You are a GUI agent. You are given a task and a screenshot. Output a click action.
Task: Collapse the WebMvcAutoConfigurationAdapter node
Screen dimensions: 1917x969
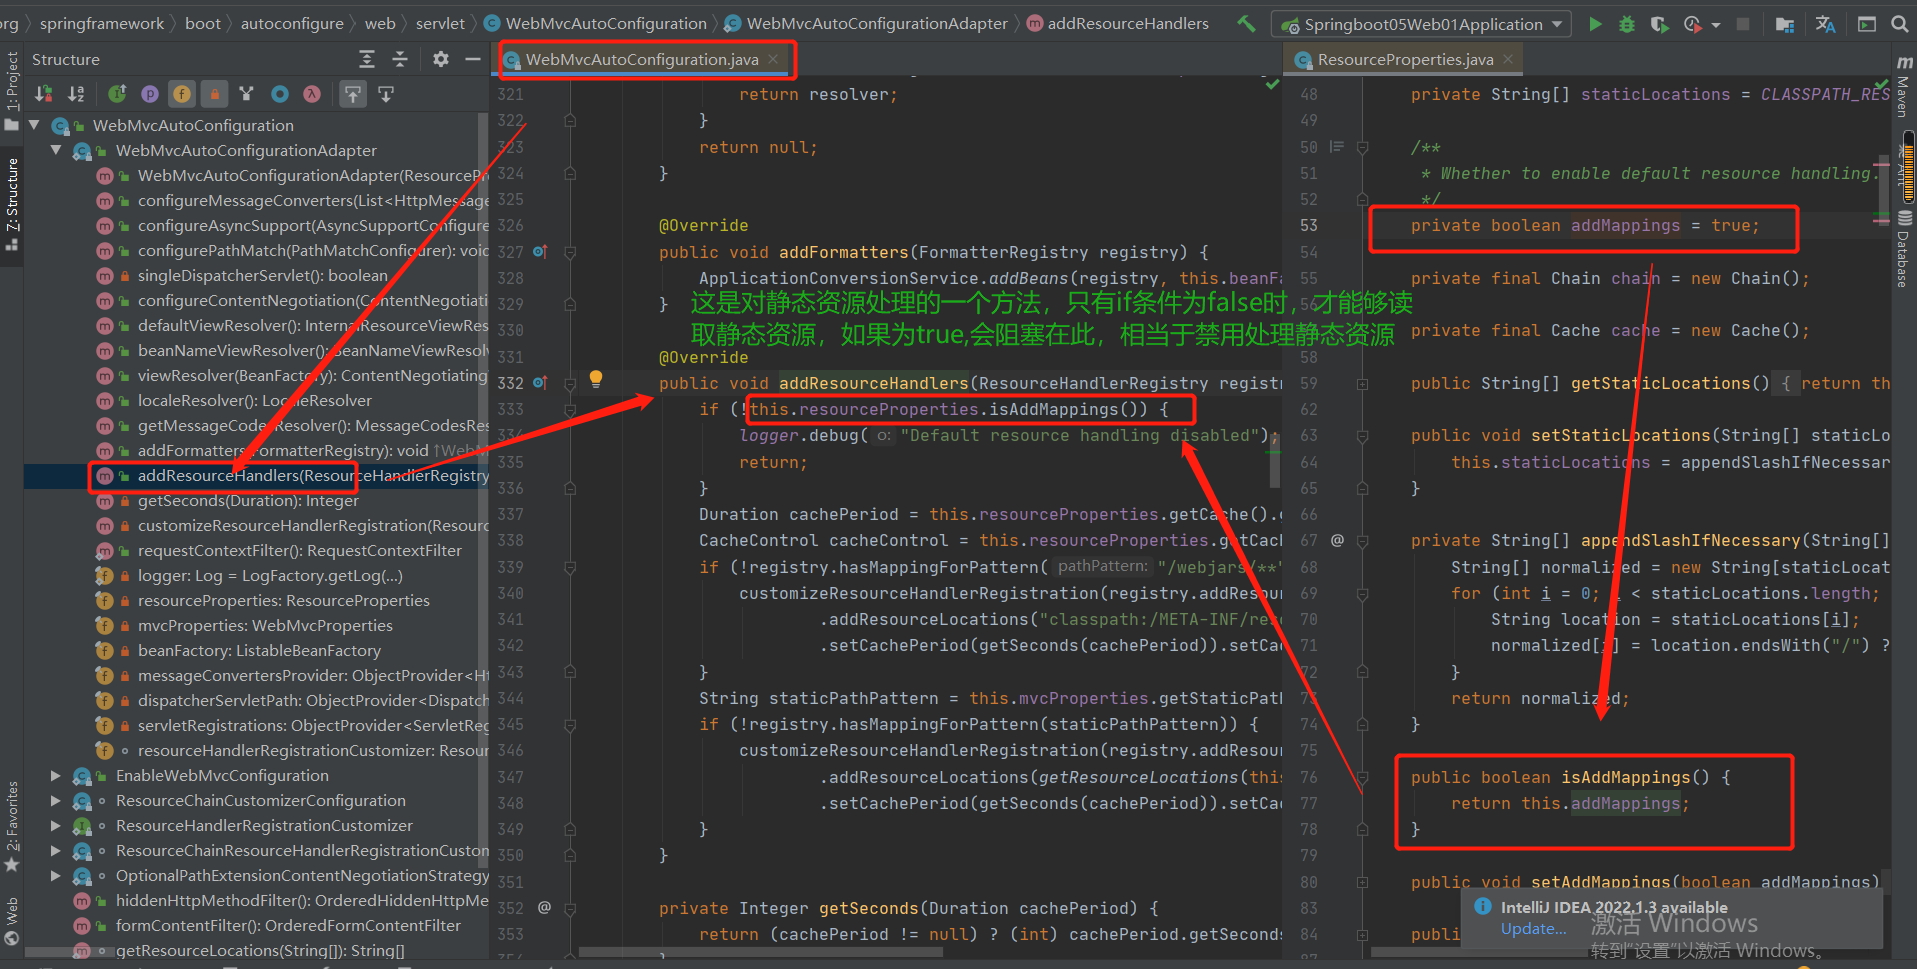point(56,150)
